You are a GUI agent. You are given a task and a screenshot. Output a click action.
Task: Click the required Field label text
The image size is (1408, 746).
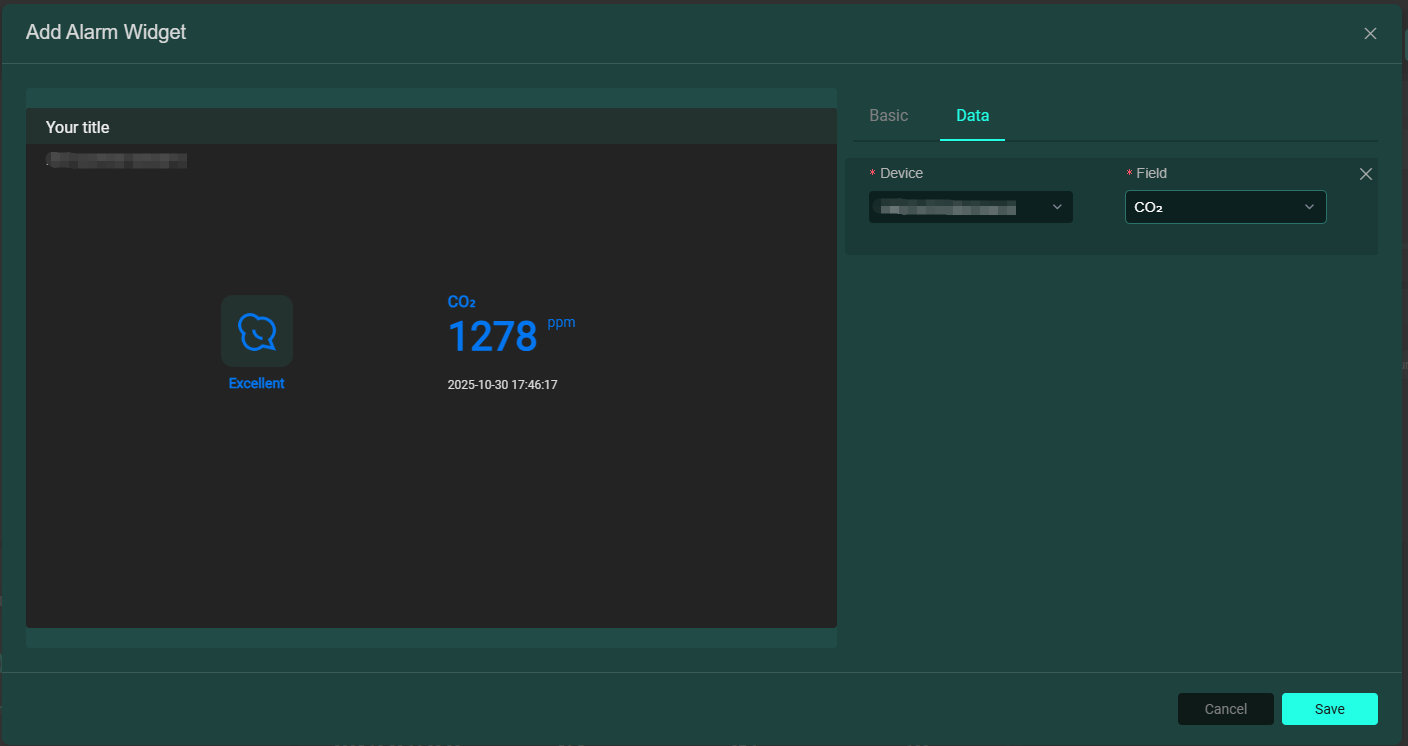point(1151,174)
